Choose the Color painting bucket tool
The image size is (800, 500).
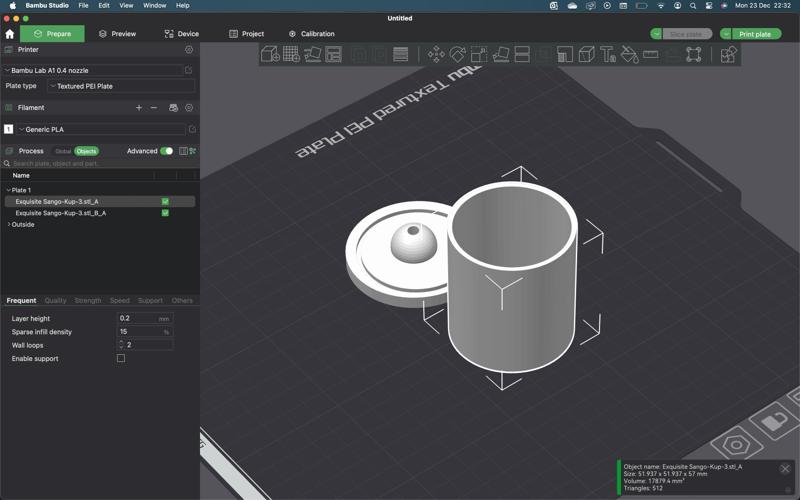629,54
